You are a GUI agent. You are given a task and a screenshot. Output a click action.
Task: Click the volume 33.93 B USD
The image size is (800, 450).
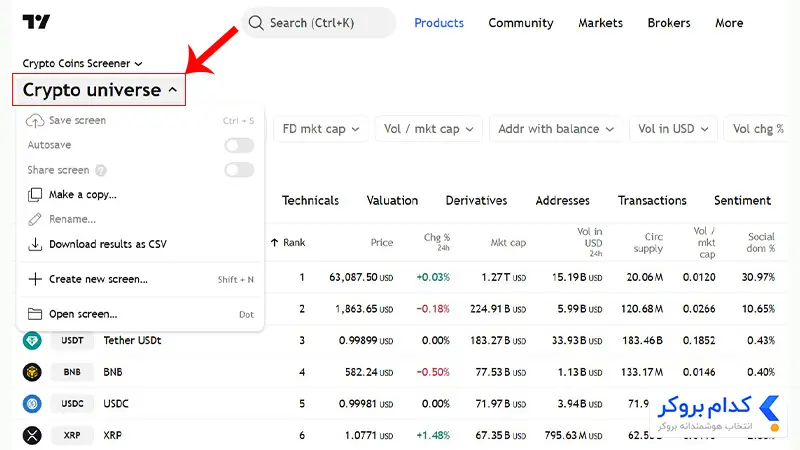tap(577, 340)
